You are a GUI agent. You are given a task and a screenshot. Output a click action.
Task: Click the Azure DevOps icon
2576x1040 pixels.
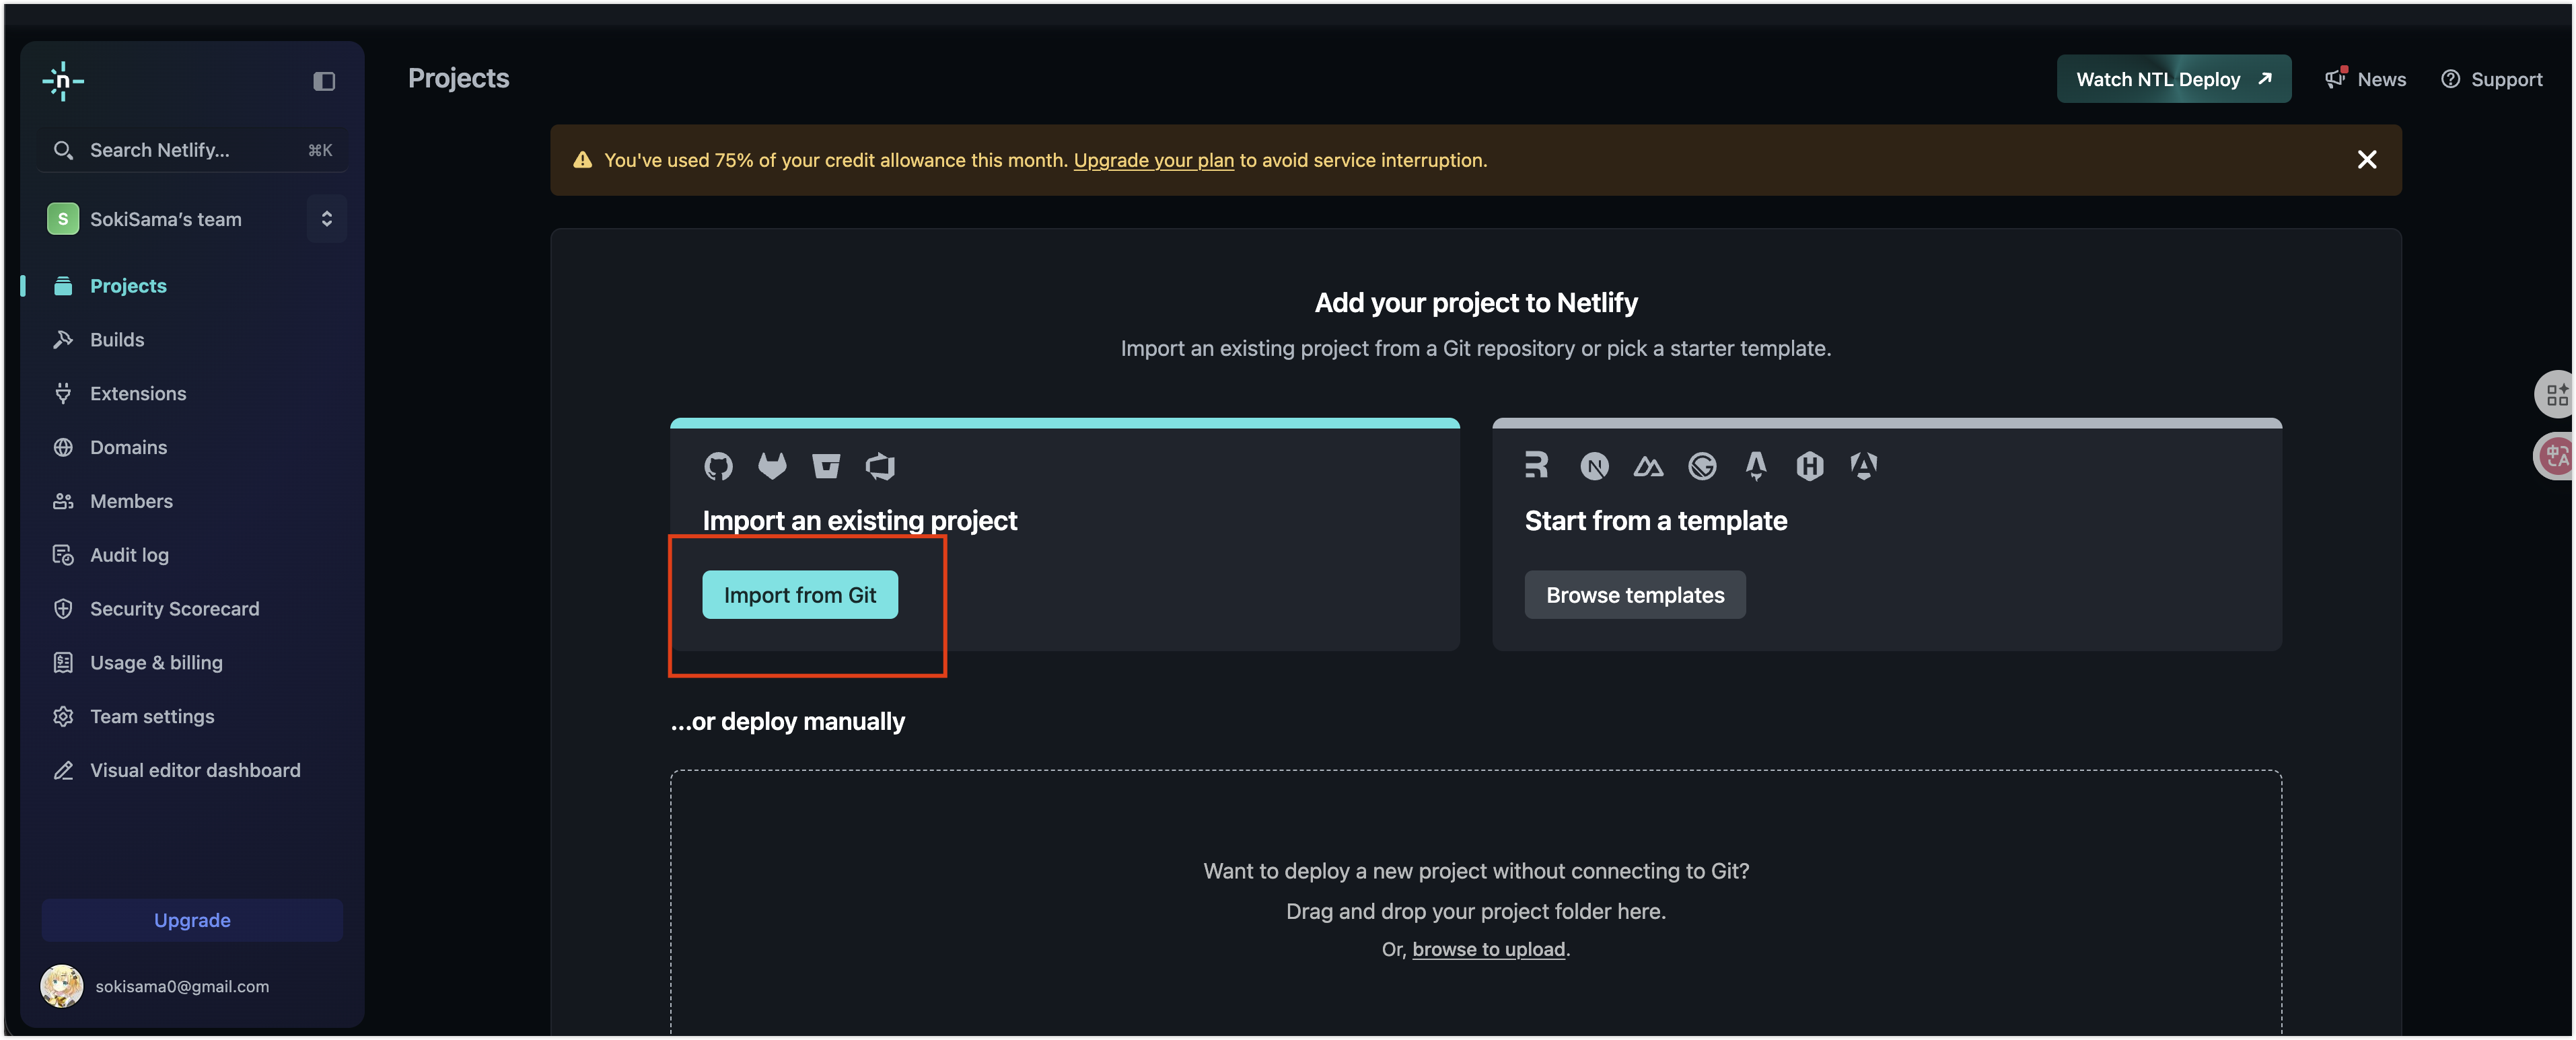click(880, 466)
